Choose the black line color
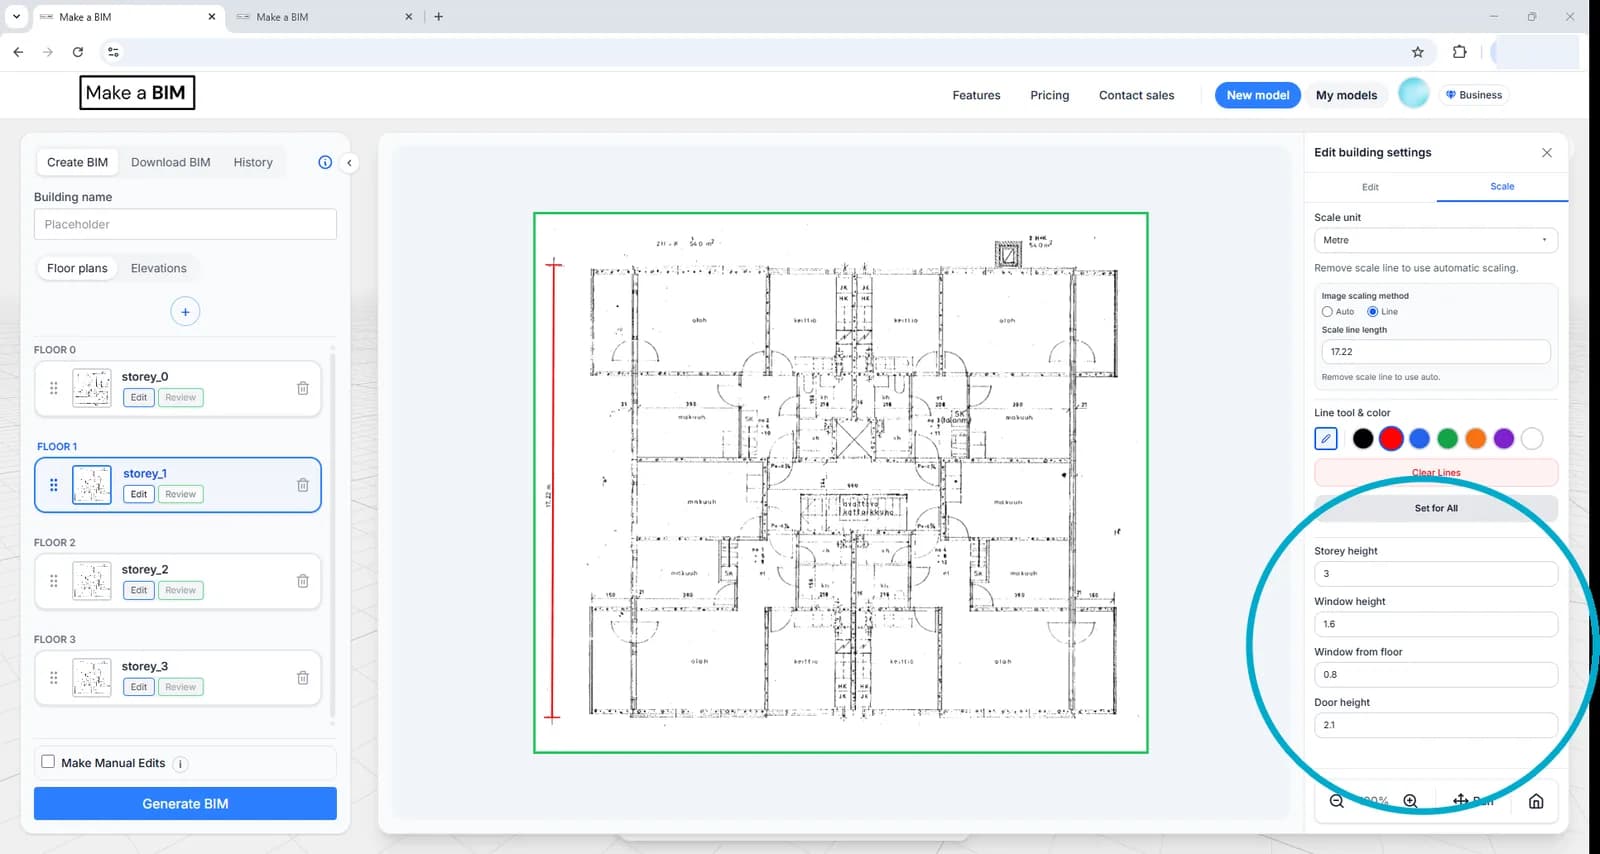Viewport: 1600px width, 854px height. [1363, 438]
